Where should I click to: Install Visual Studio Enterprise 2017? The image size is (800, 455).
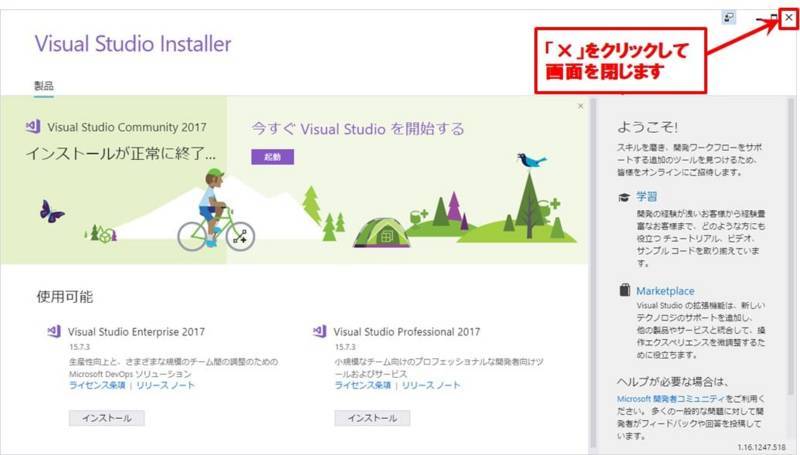[107, 418]
